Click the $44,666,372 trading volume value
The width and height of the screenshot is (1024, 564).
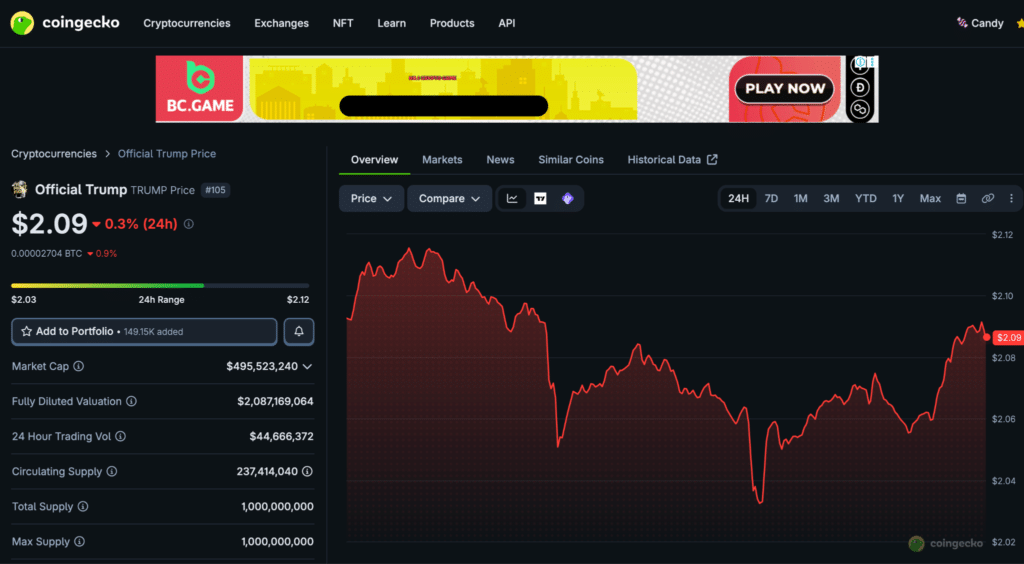point(281,436)
